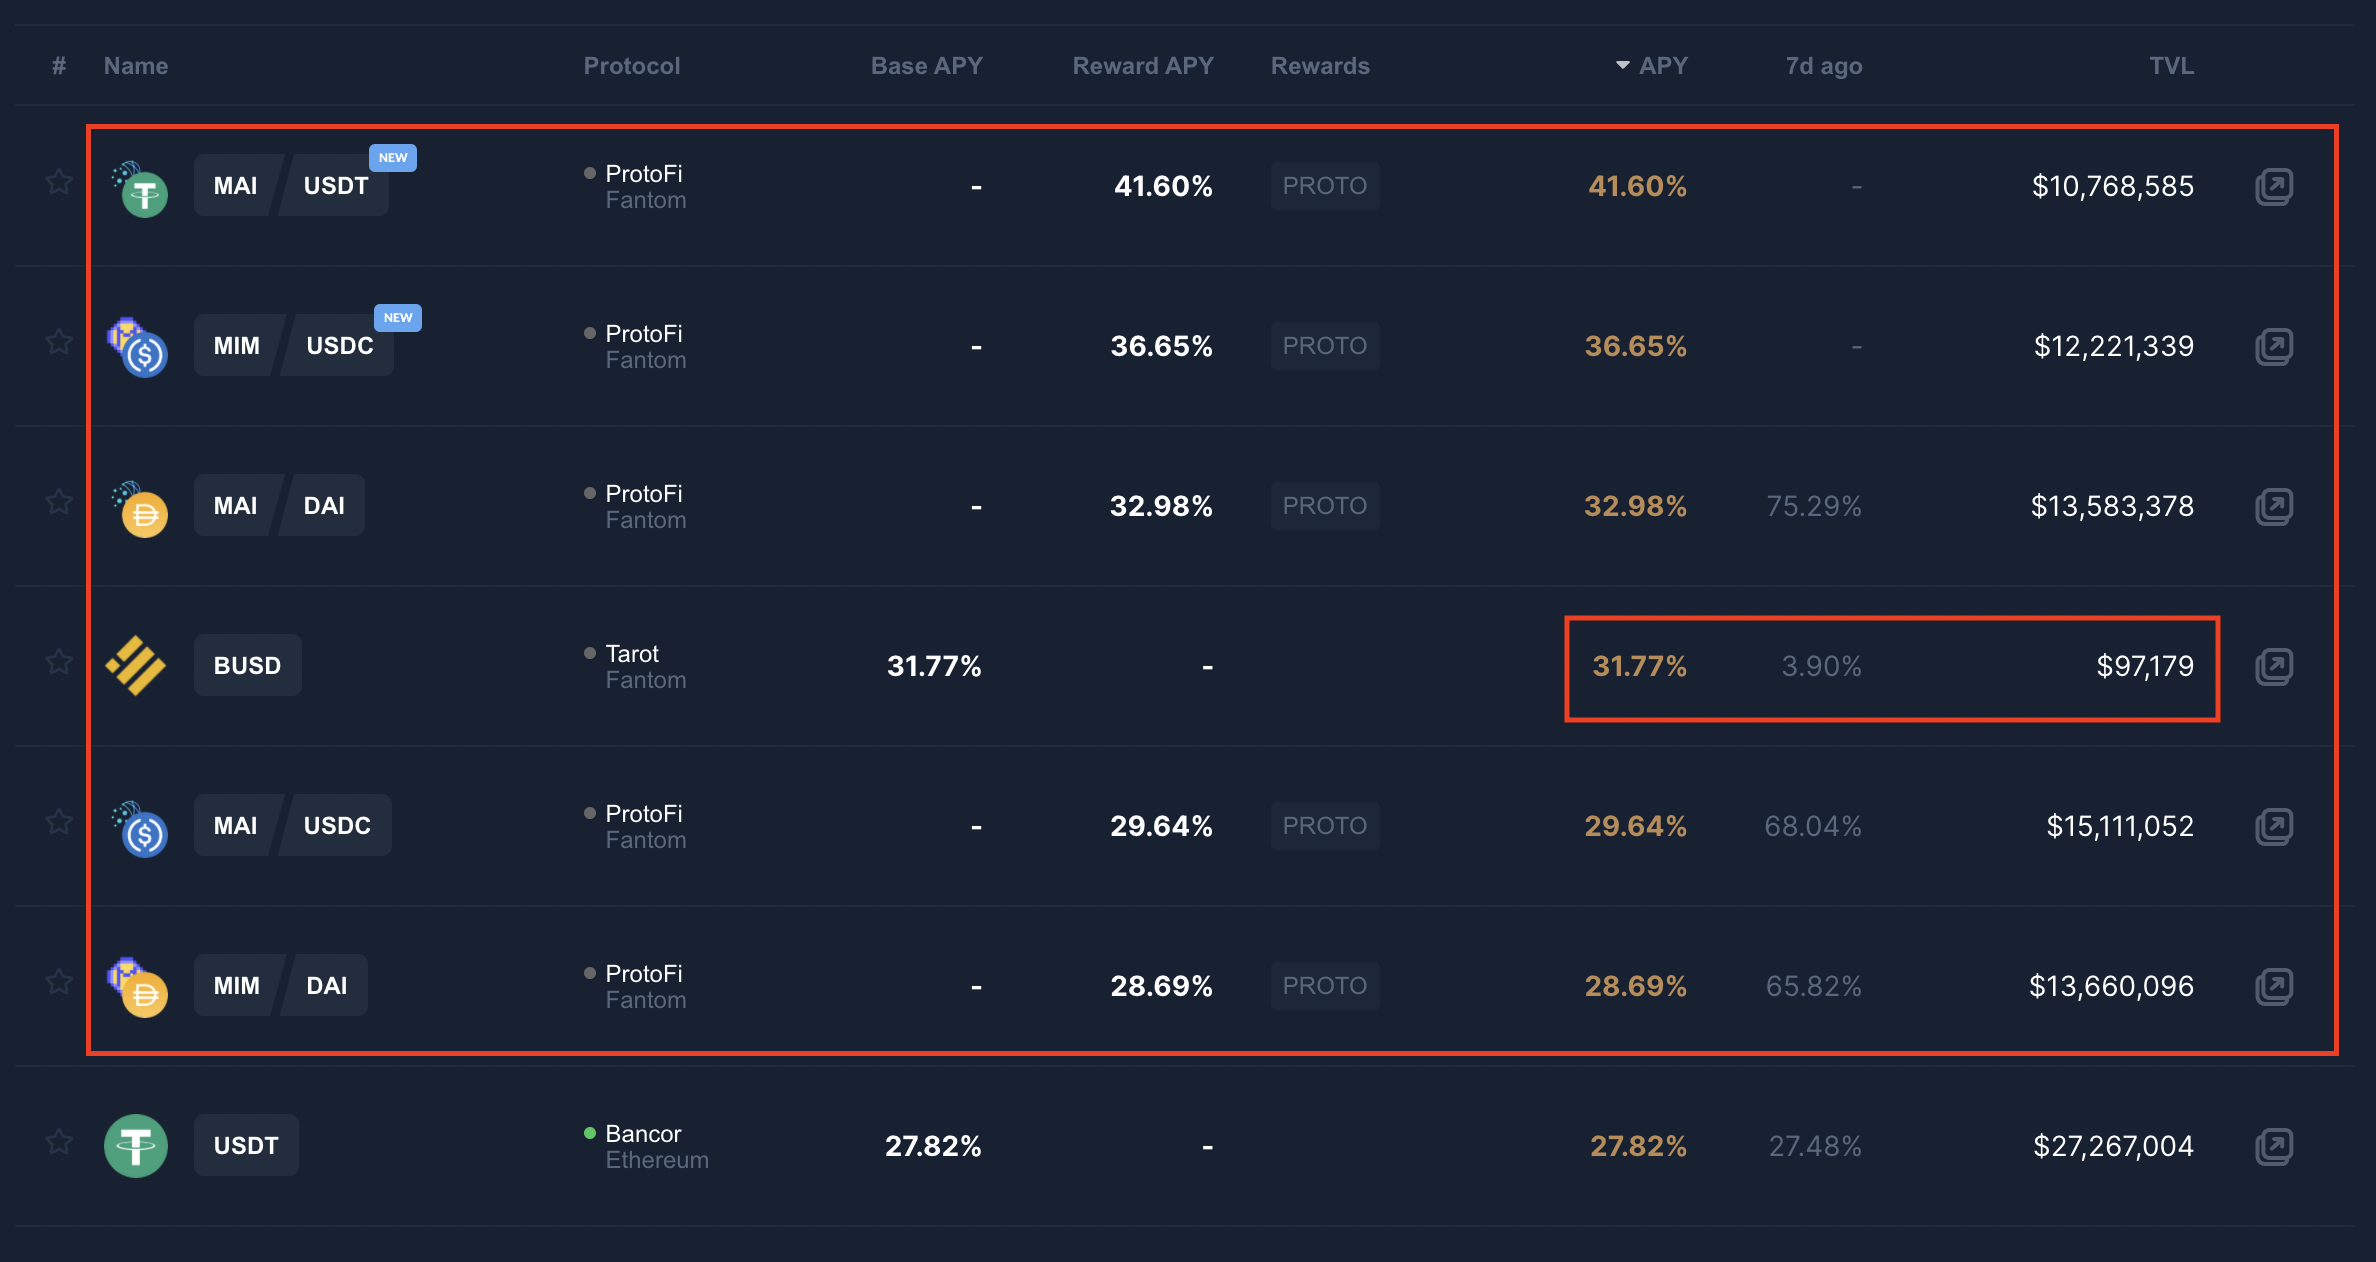
Task: Click the green USDT Tether logo
Action: pos(136,1146)
